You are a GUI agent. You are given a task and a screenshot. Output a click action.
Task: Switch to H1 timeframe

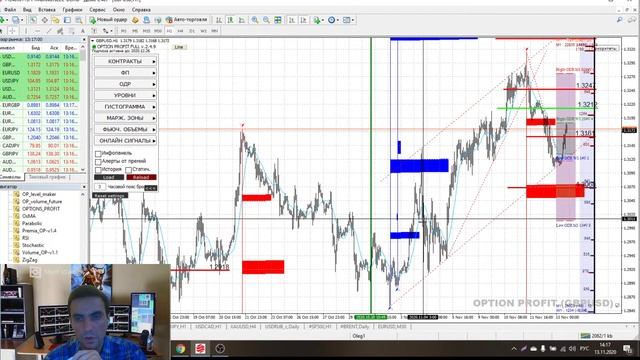point(169,31)
